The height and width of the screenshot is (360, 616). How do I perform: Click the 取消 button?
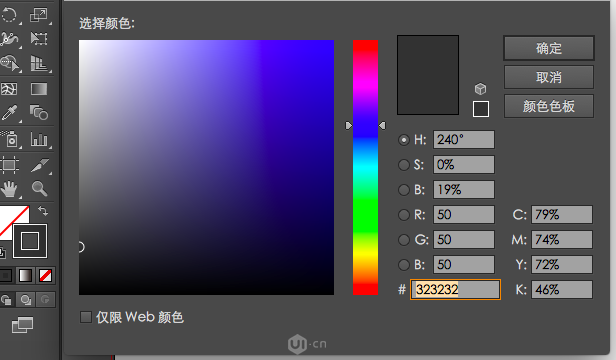point(549,77)
